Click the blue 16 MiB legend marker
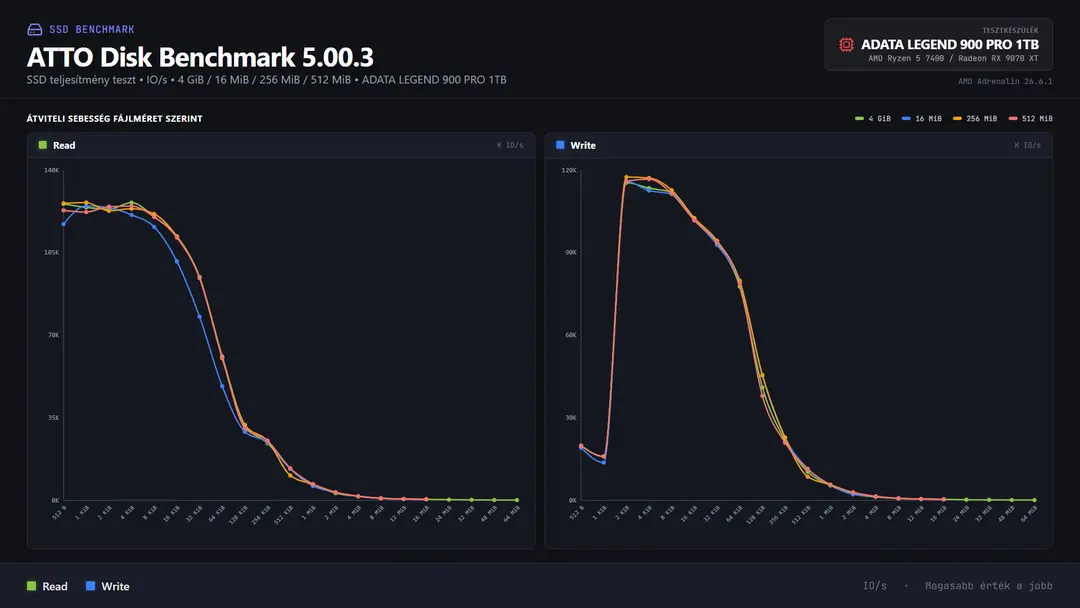Image resolution: width=1080 pixels, height=608 pixels. (x=906, y=118)
